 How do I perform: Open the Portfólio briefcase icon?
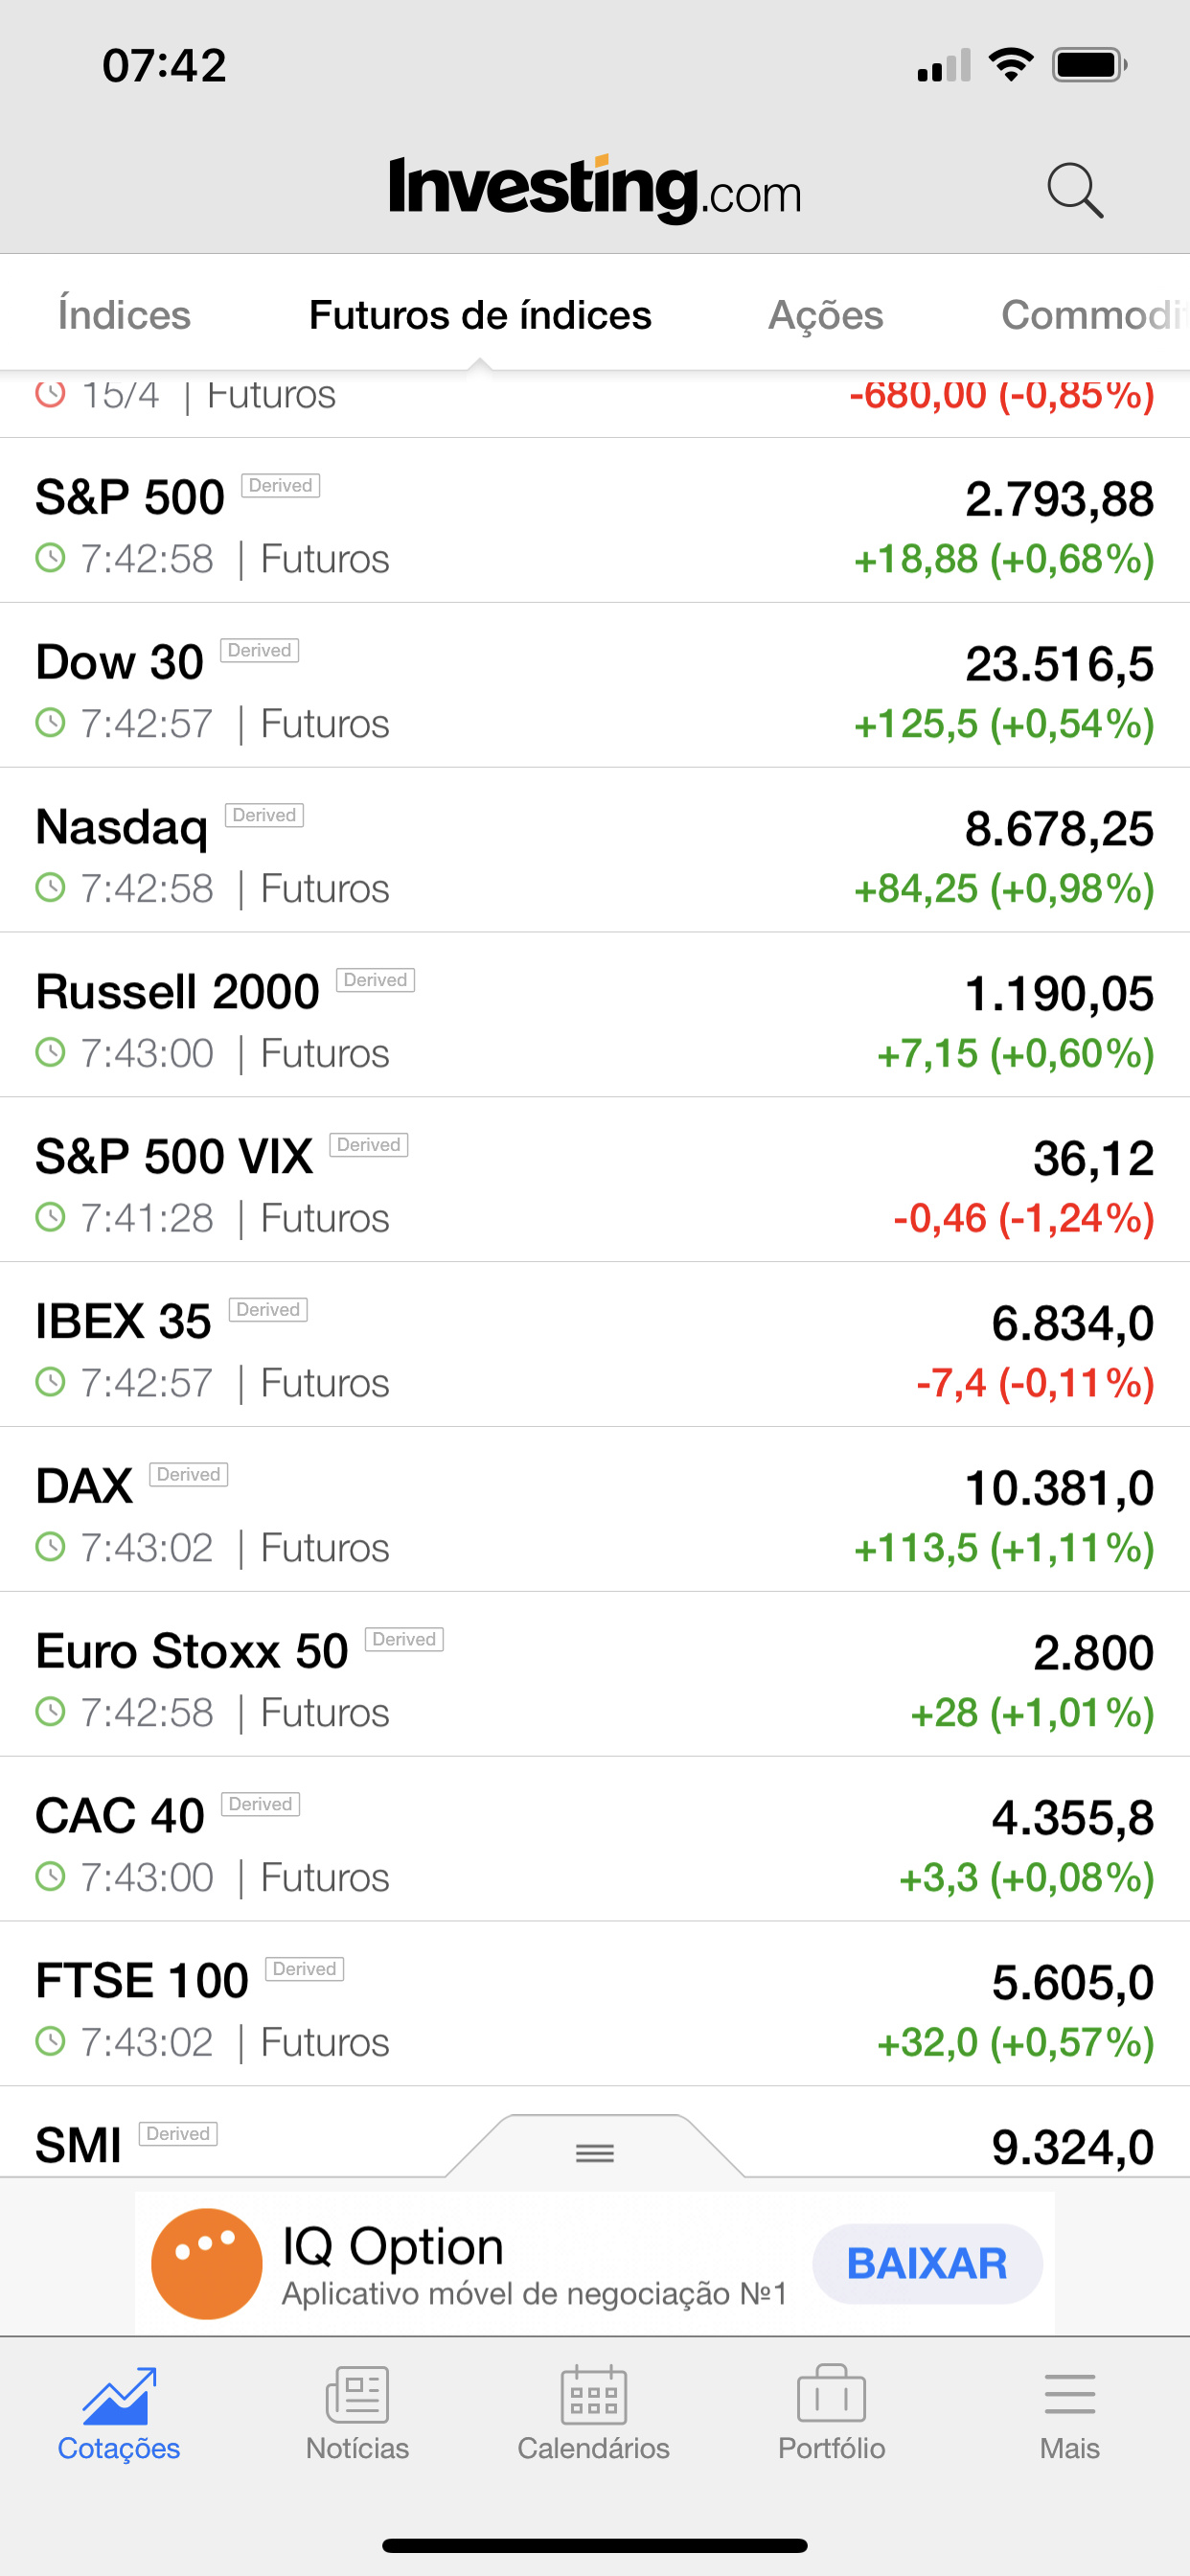(x=831, y=2393)
